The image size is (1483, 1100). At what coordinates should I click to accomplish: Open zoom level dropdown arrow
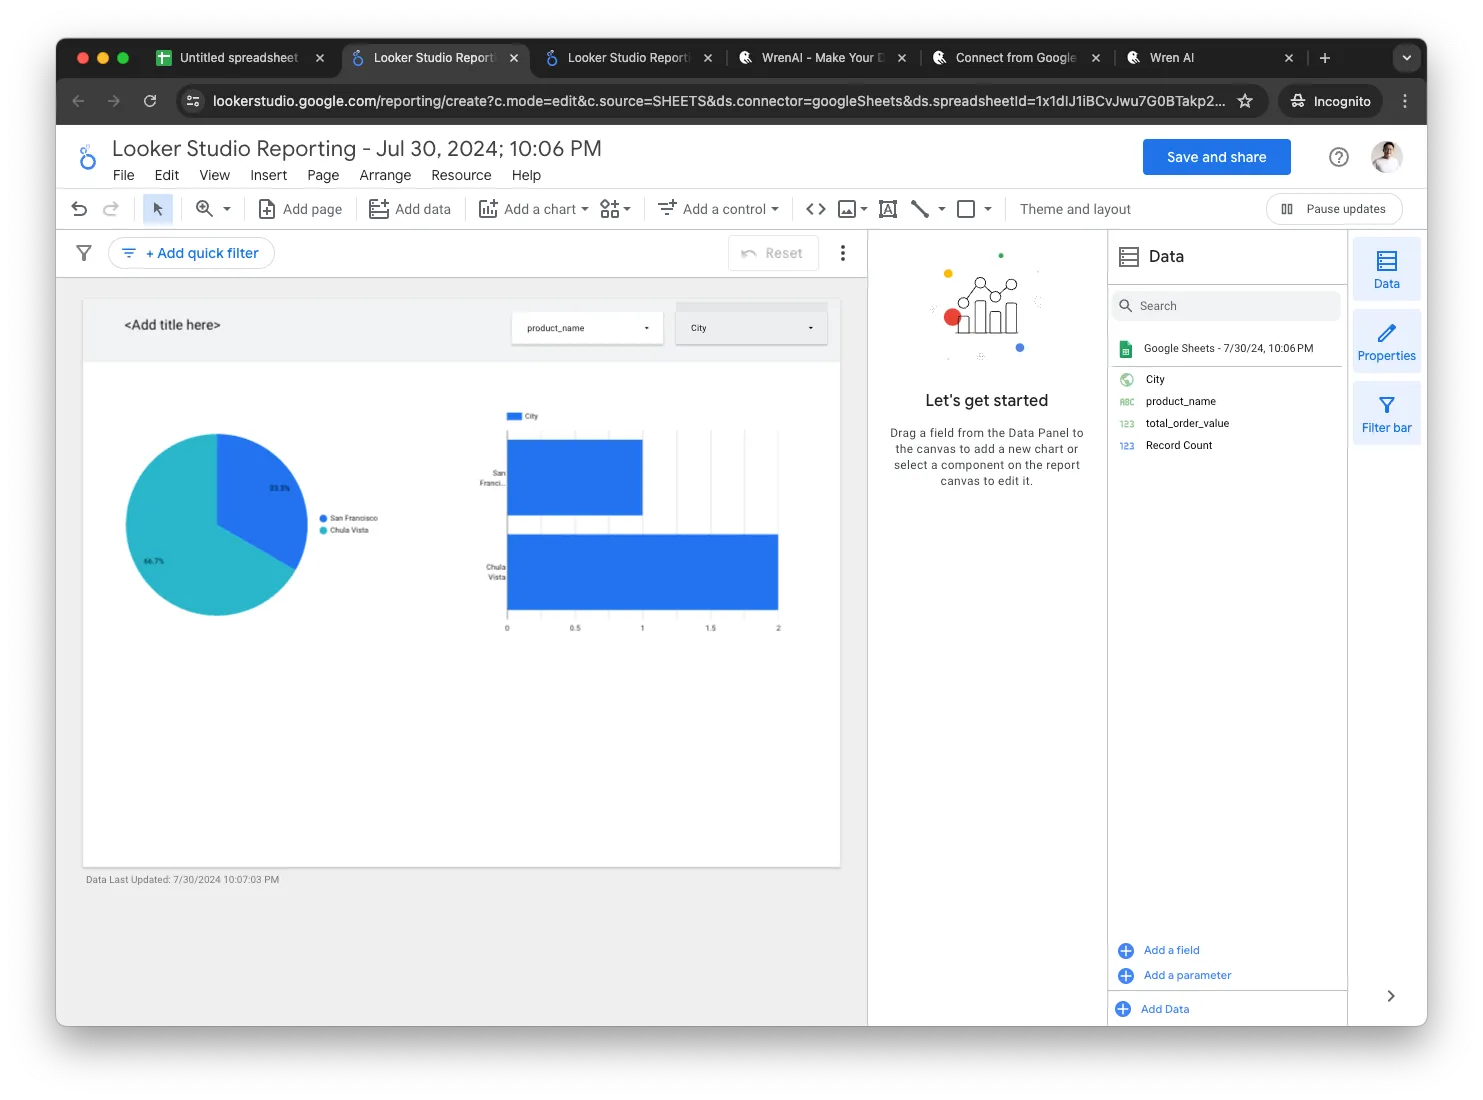pyautogui.click(x=227, y=209)
